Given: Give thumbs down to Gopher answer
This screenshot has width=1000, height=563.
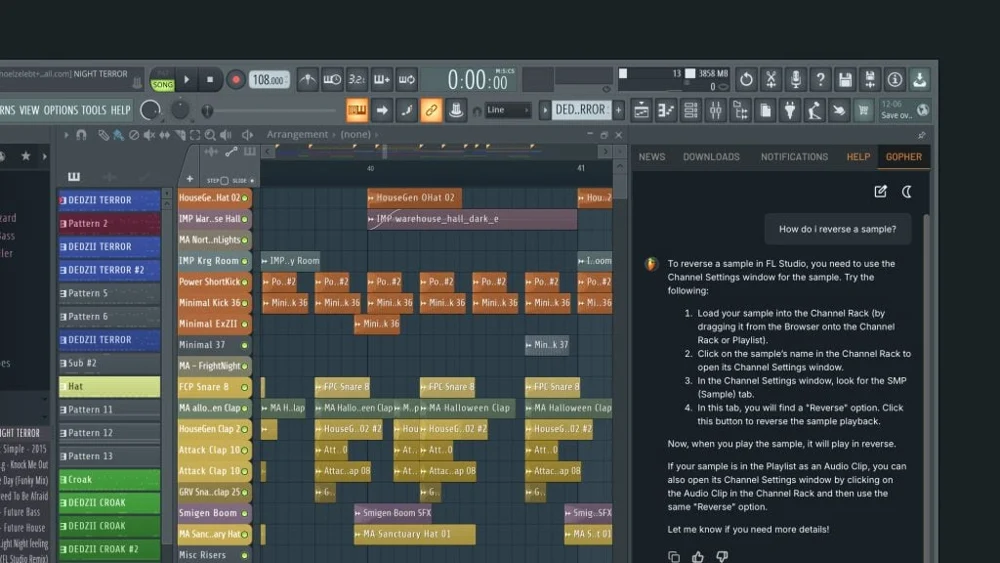Looking at the screenshot, I should coord(722,557).
